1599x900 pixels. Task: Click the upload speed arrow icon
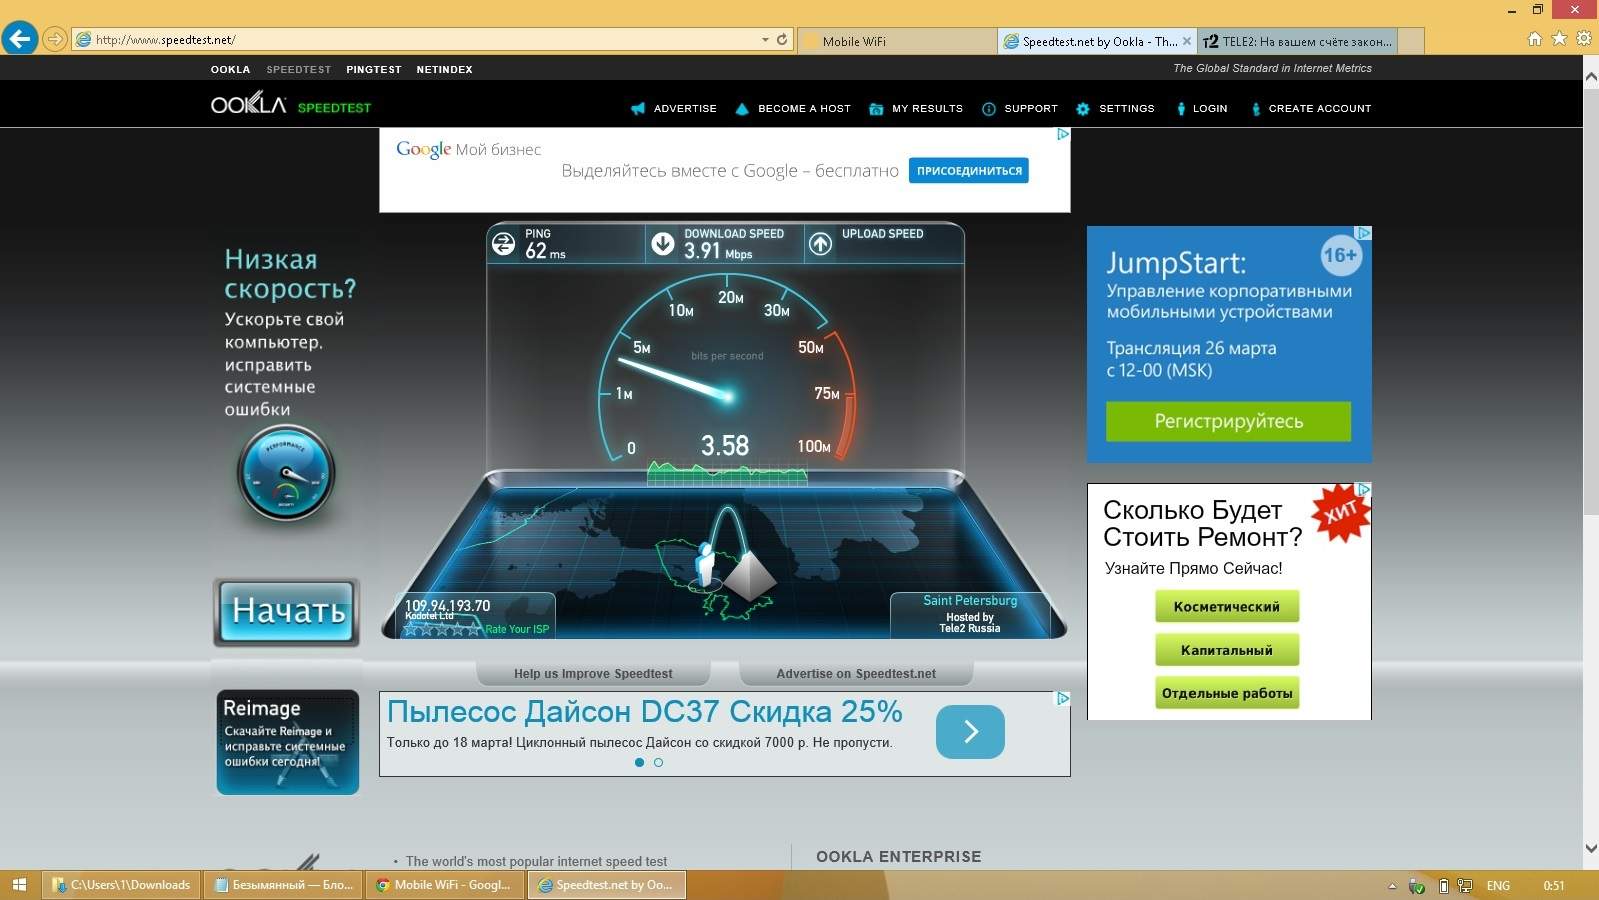coord(820,244)
